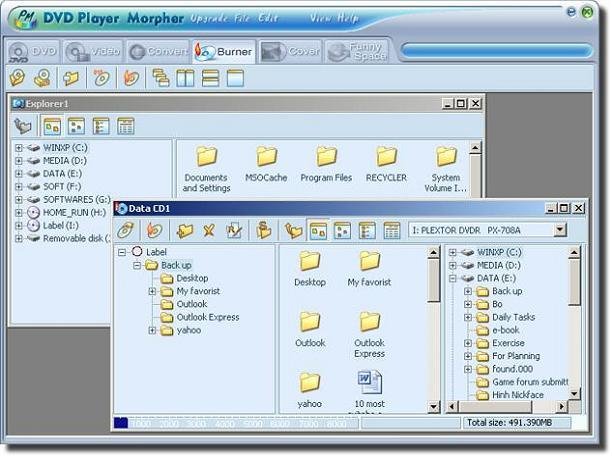This screenshot has width=612, height=459.
Task: Select the 10 most Word document in Data CD1
Action: coord(369,391)
